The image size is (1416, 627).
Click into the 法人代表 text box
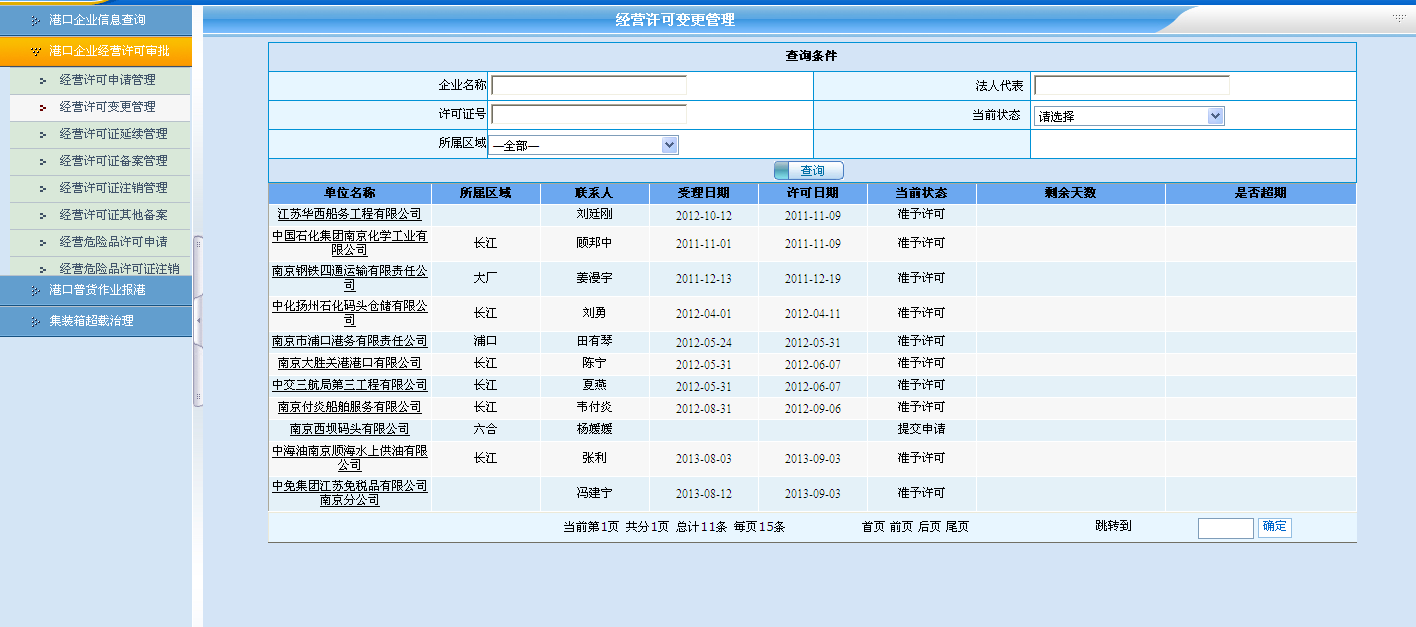(1131, 86)
